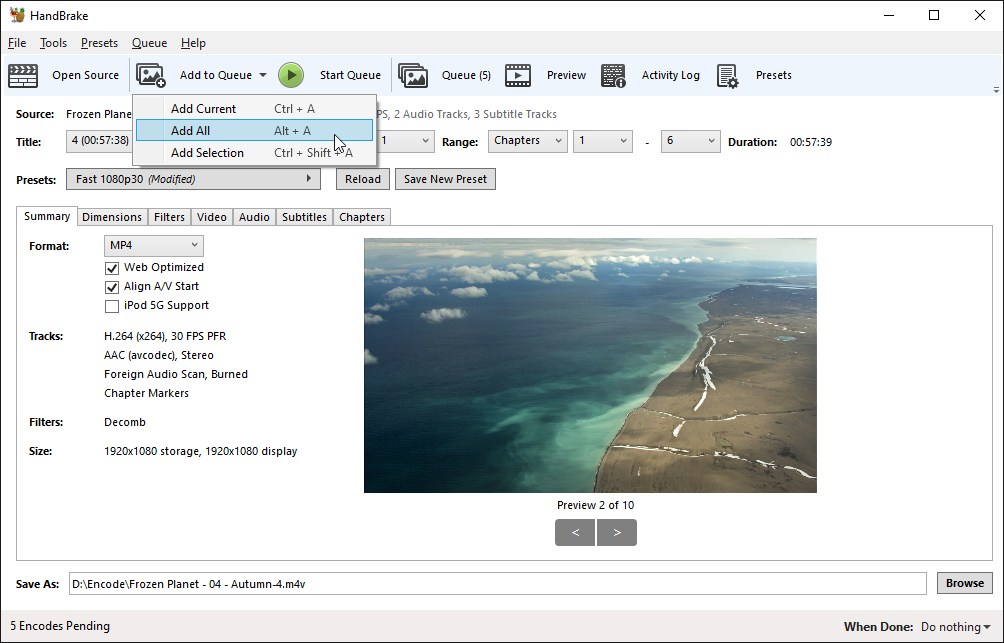Show next preview image with > button
Image resolution: width=1004 pixels, height=643 pixels.
[x=617, y=533]
